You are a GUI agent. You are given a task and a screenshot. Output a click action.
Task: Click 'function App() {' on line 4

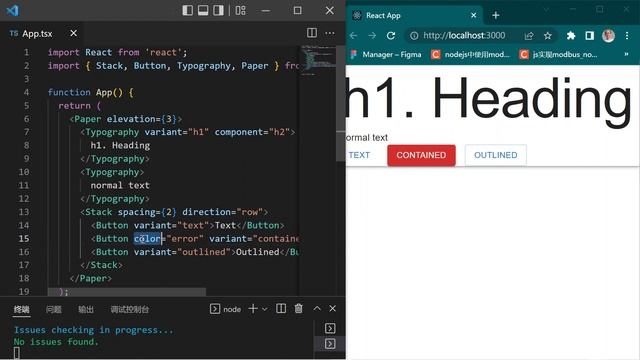click(x=91, y=92)
